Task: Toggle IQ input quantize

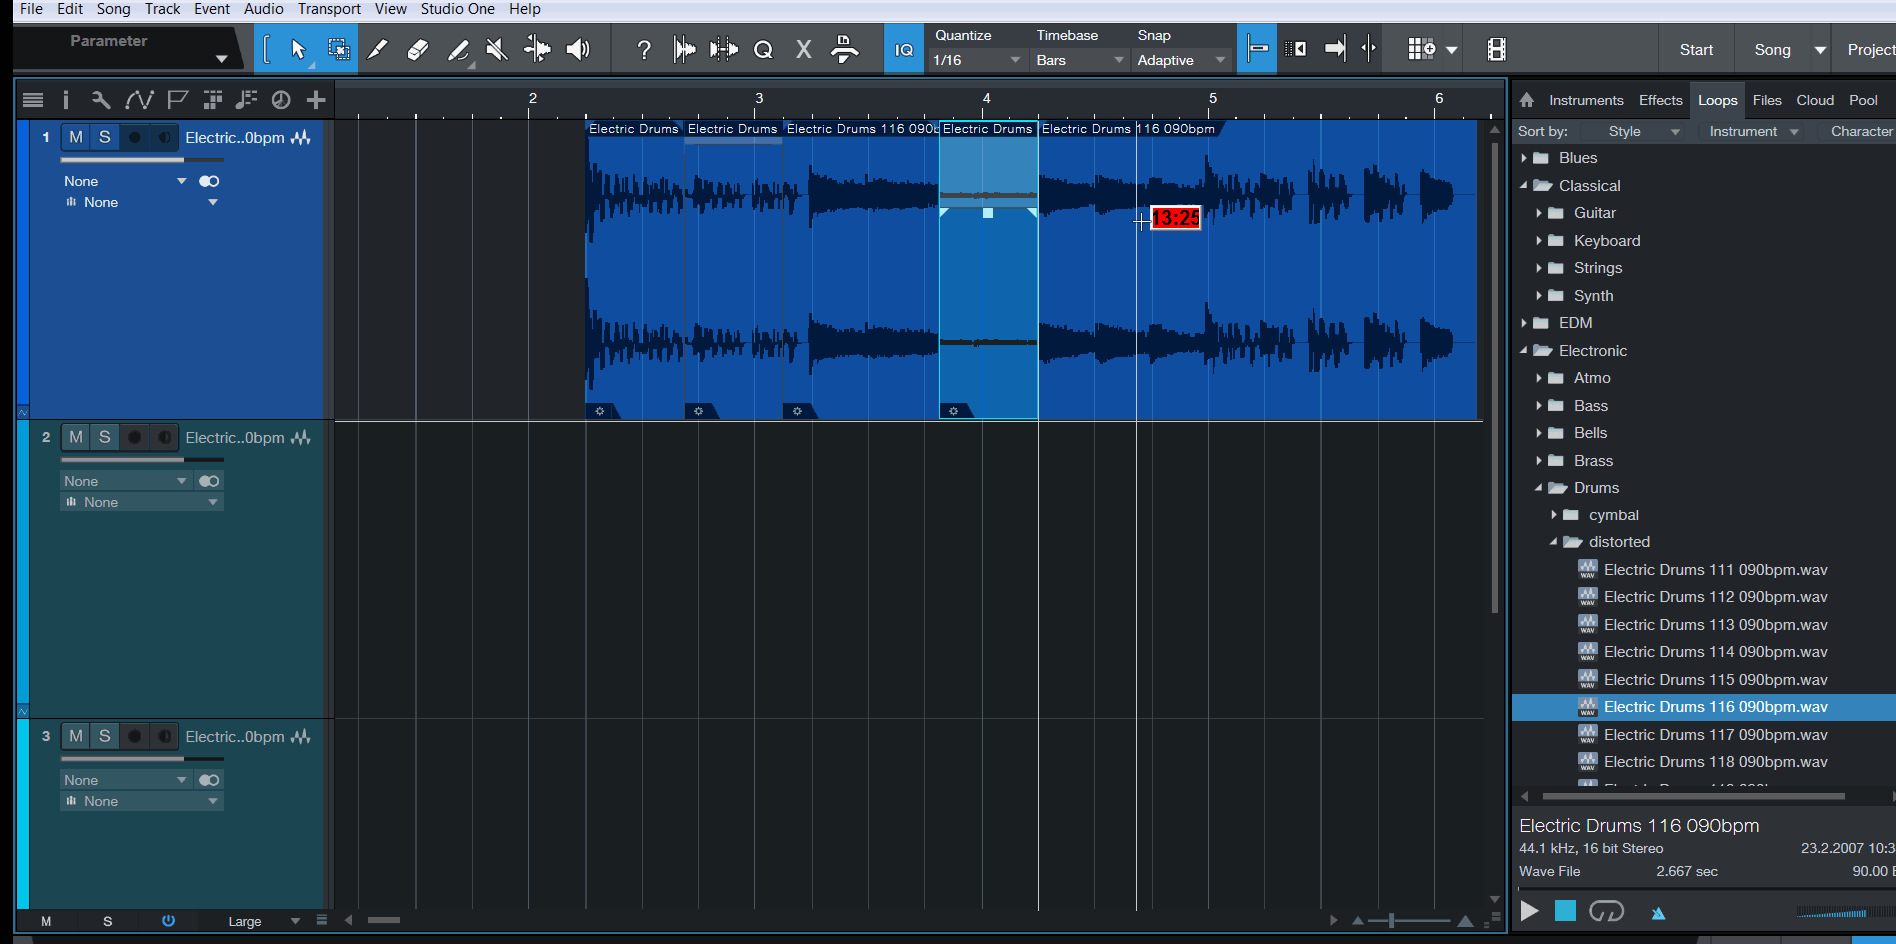Action: point(904,49)
